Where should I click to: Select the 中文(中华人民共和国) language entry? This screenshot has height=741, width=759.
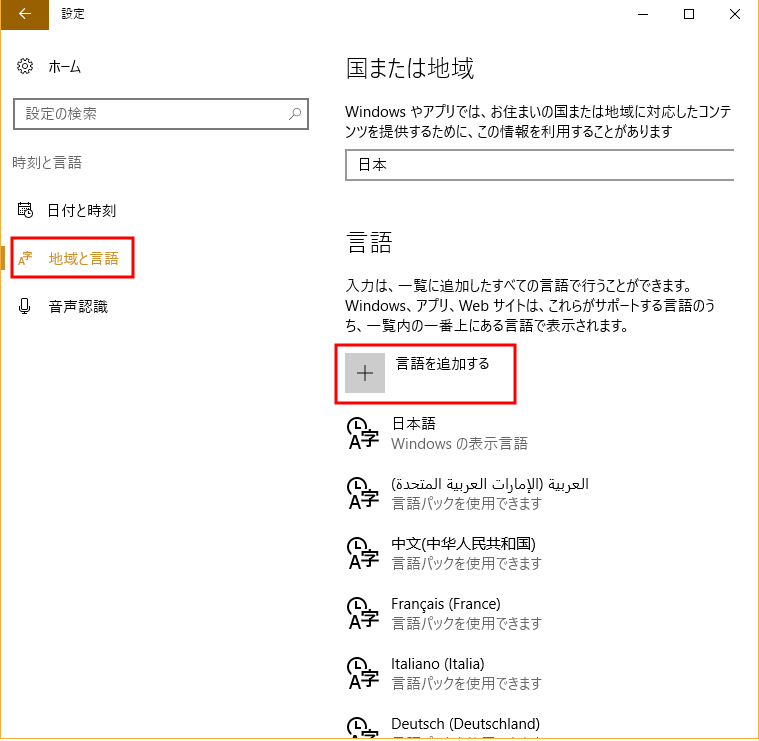coord(464,553)
